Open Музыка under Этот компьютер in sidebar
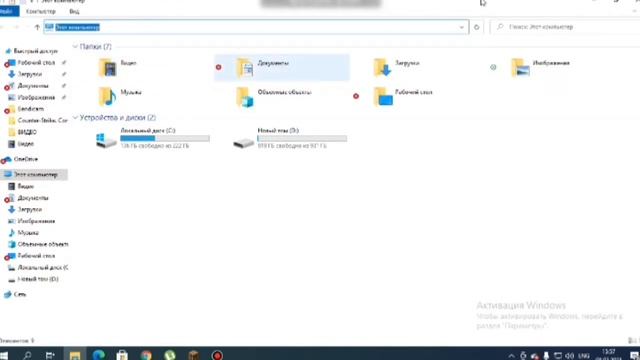640x360 pixels. click(28, 233)
